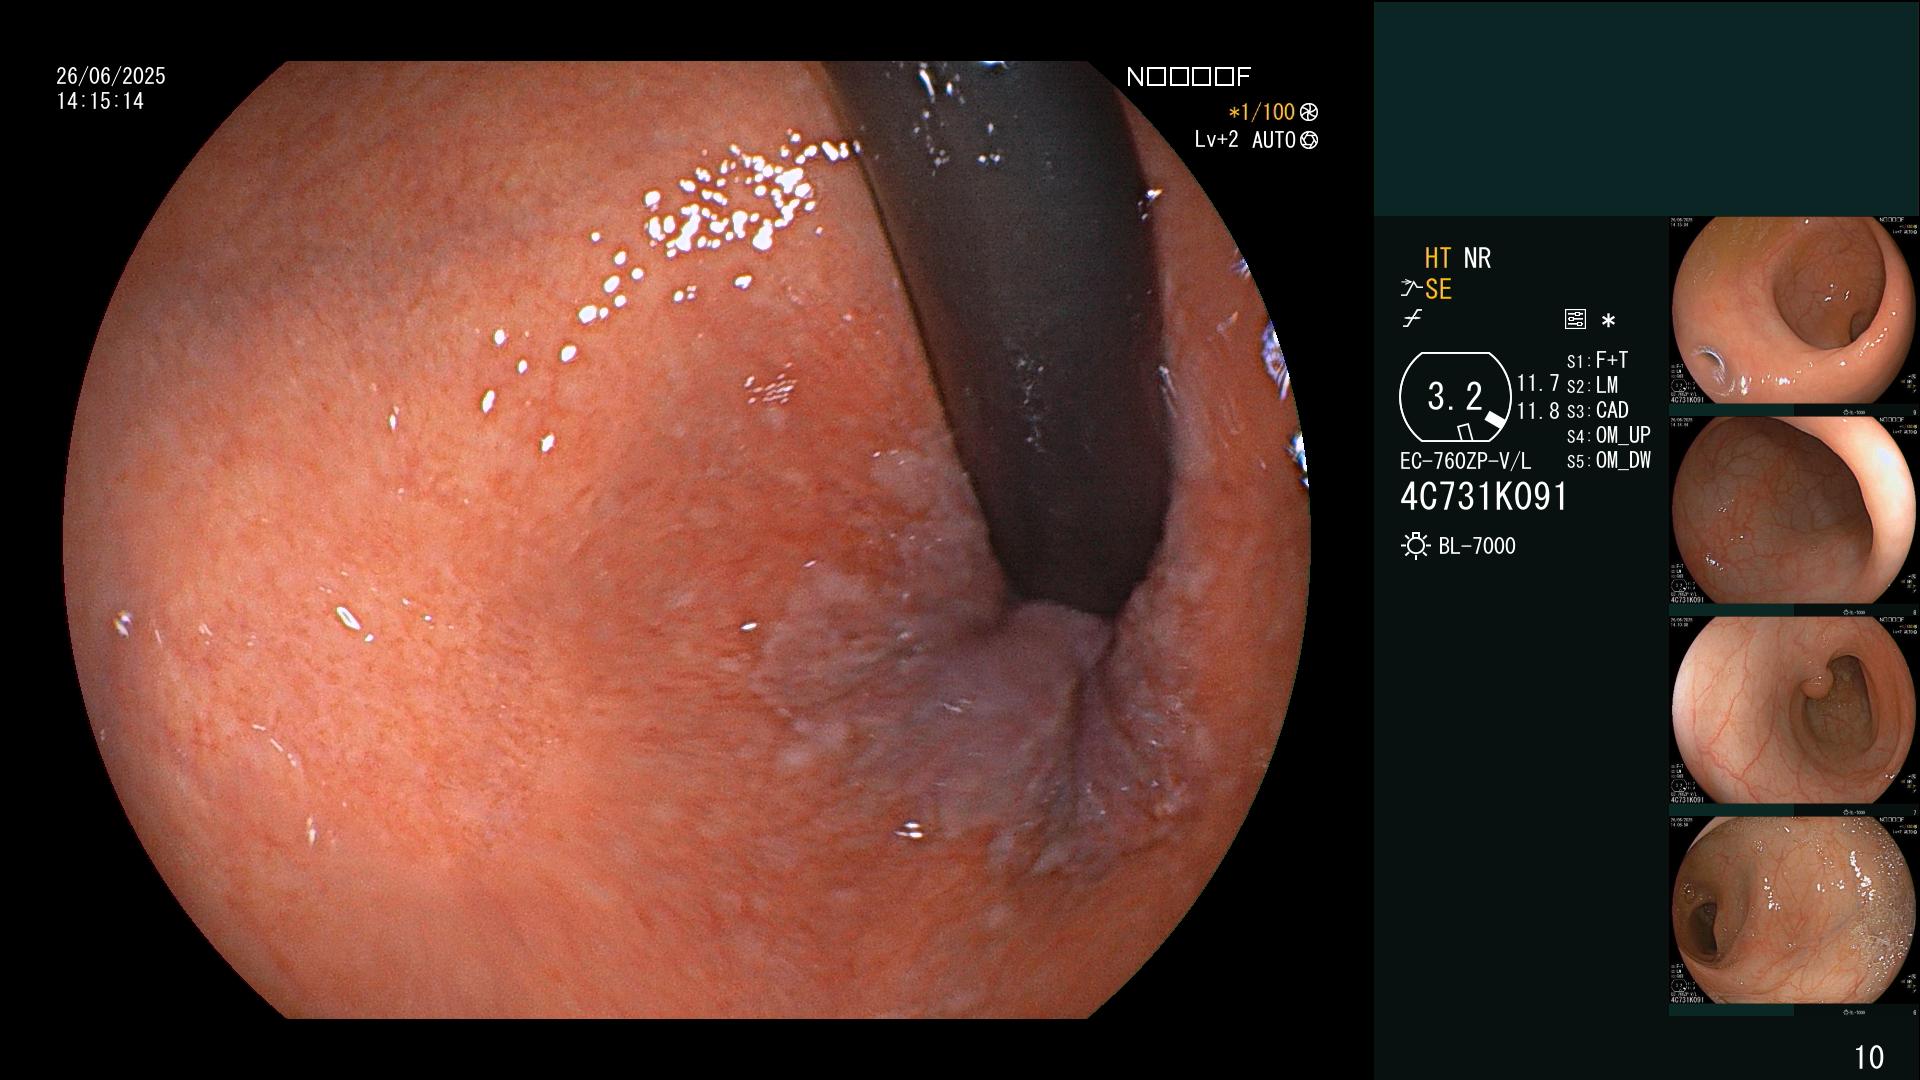Click the date 26/06/2025
Viewport: 1920px width, 1080px height.
(x=111, y=76)
